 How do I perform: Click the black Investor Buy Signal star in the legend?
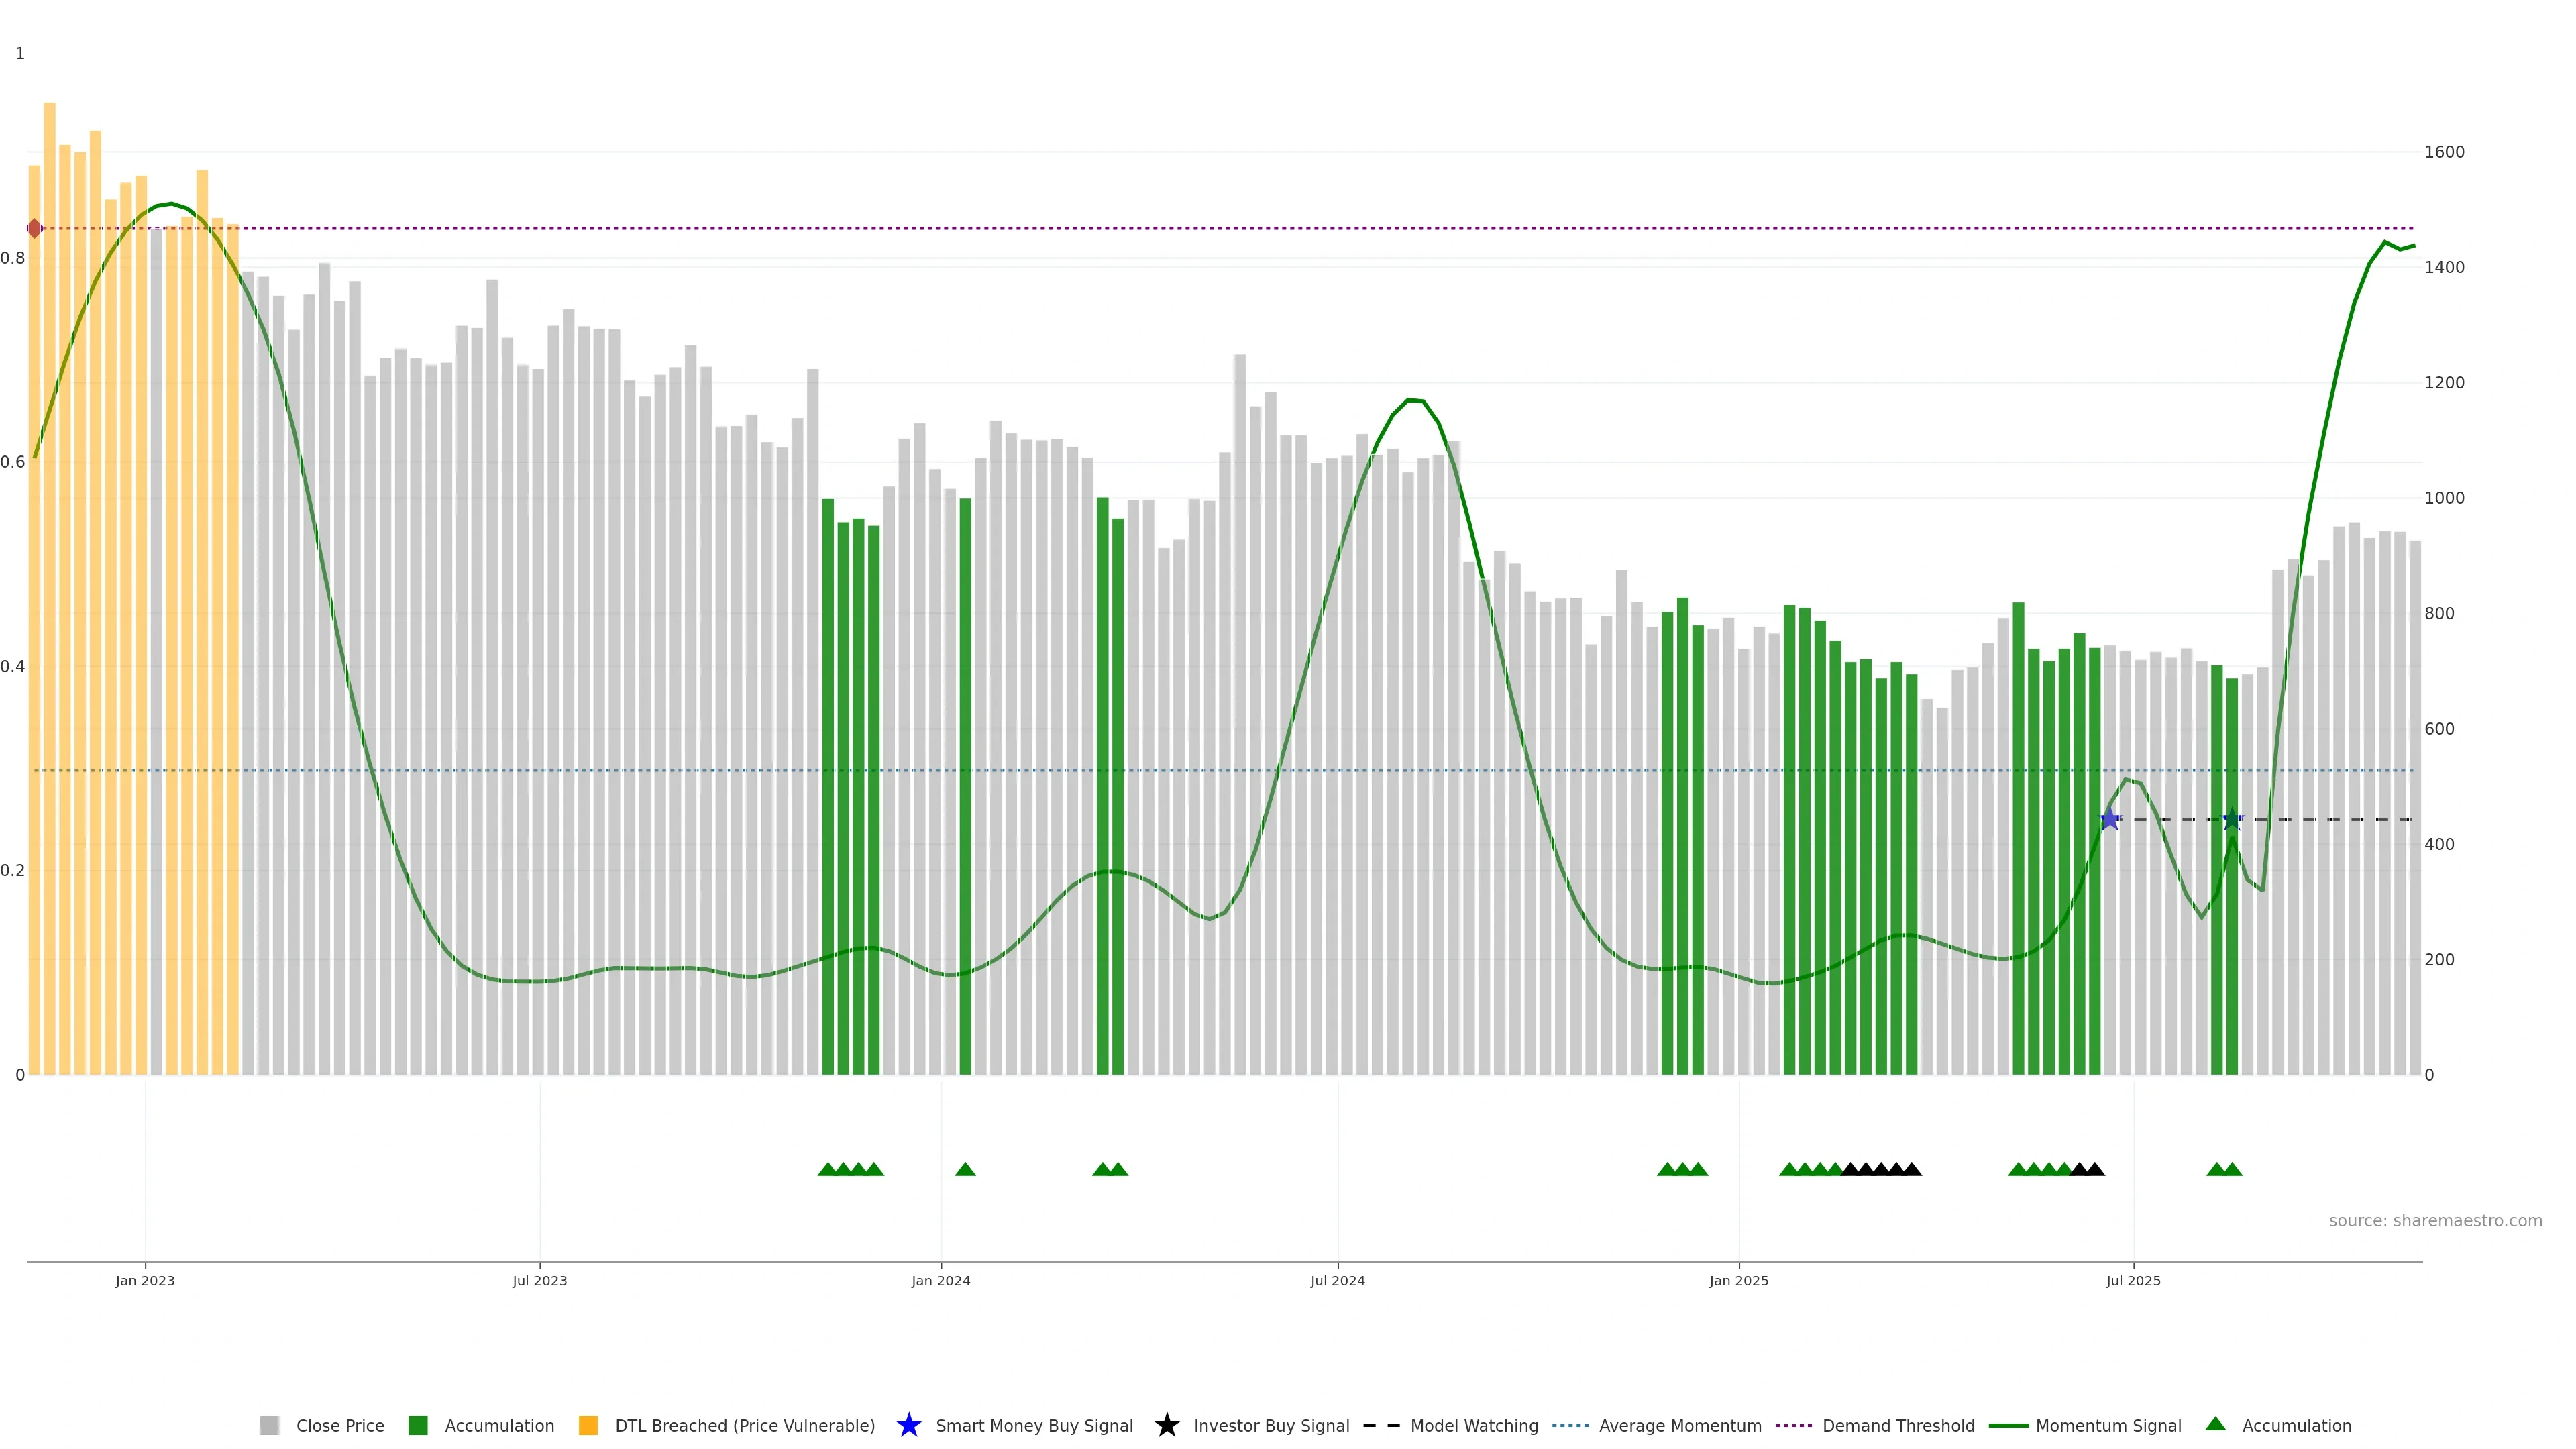click(1166, 1425)
